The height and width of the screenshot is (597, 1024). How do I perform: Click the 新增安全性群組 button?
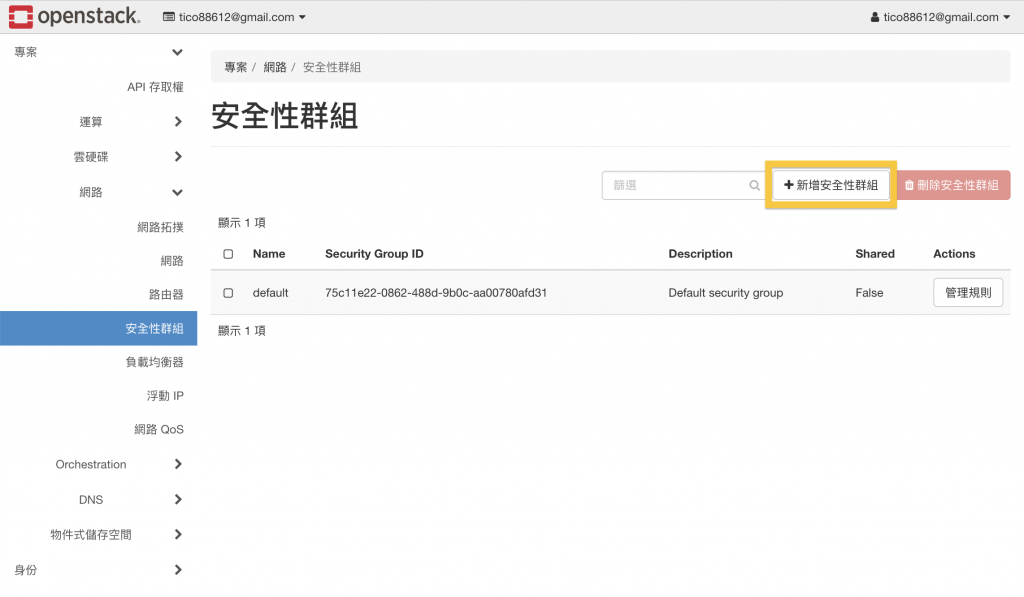click(831, 186)
